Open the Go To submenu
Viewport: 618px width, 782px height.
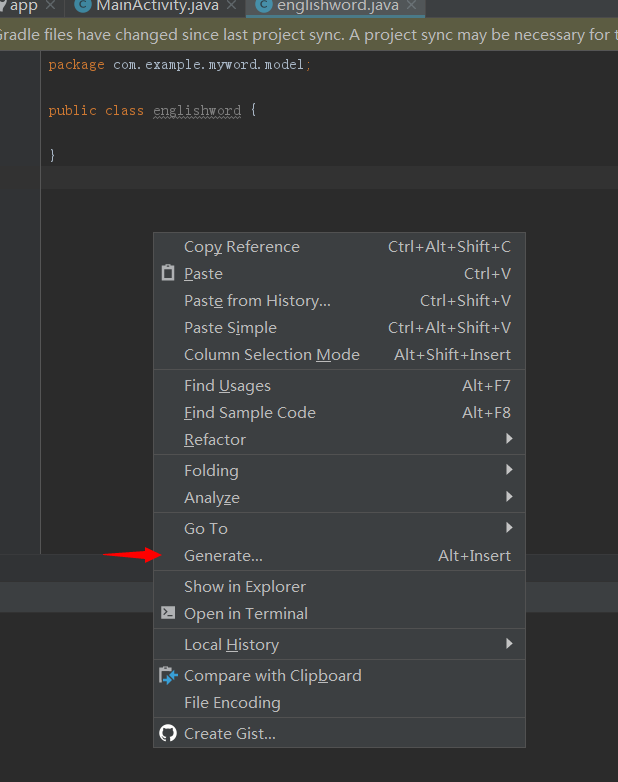(x=206, y=529)
